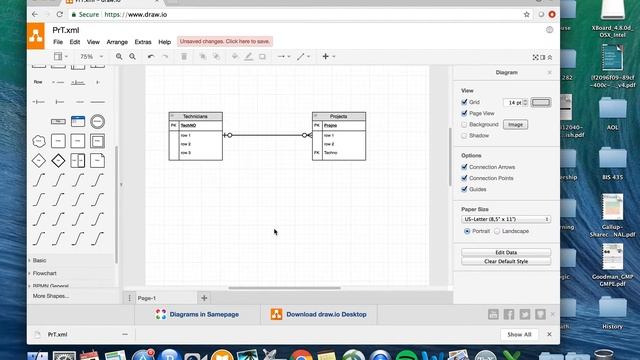This screenshot has width=640, height=360.
Task: Click the grid size stepper arrows
Action: coord(525,102)
